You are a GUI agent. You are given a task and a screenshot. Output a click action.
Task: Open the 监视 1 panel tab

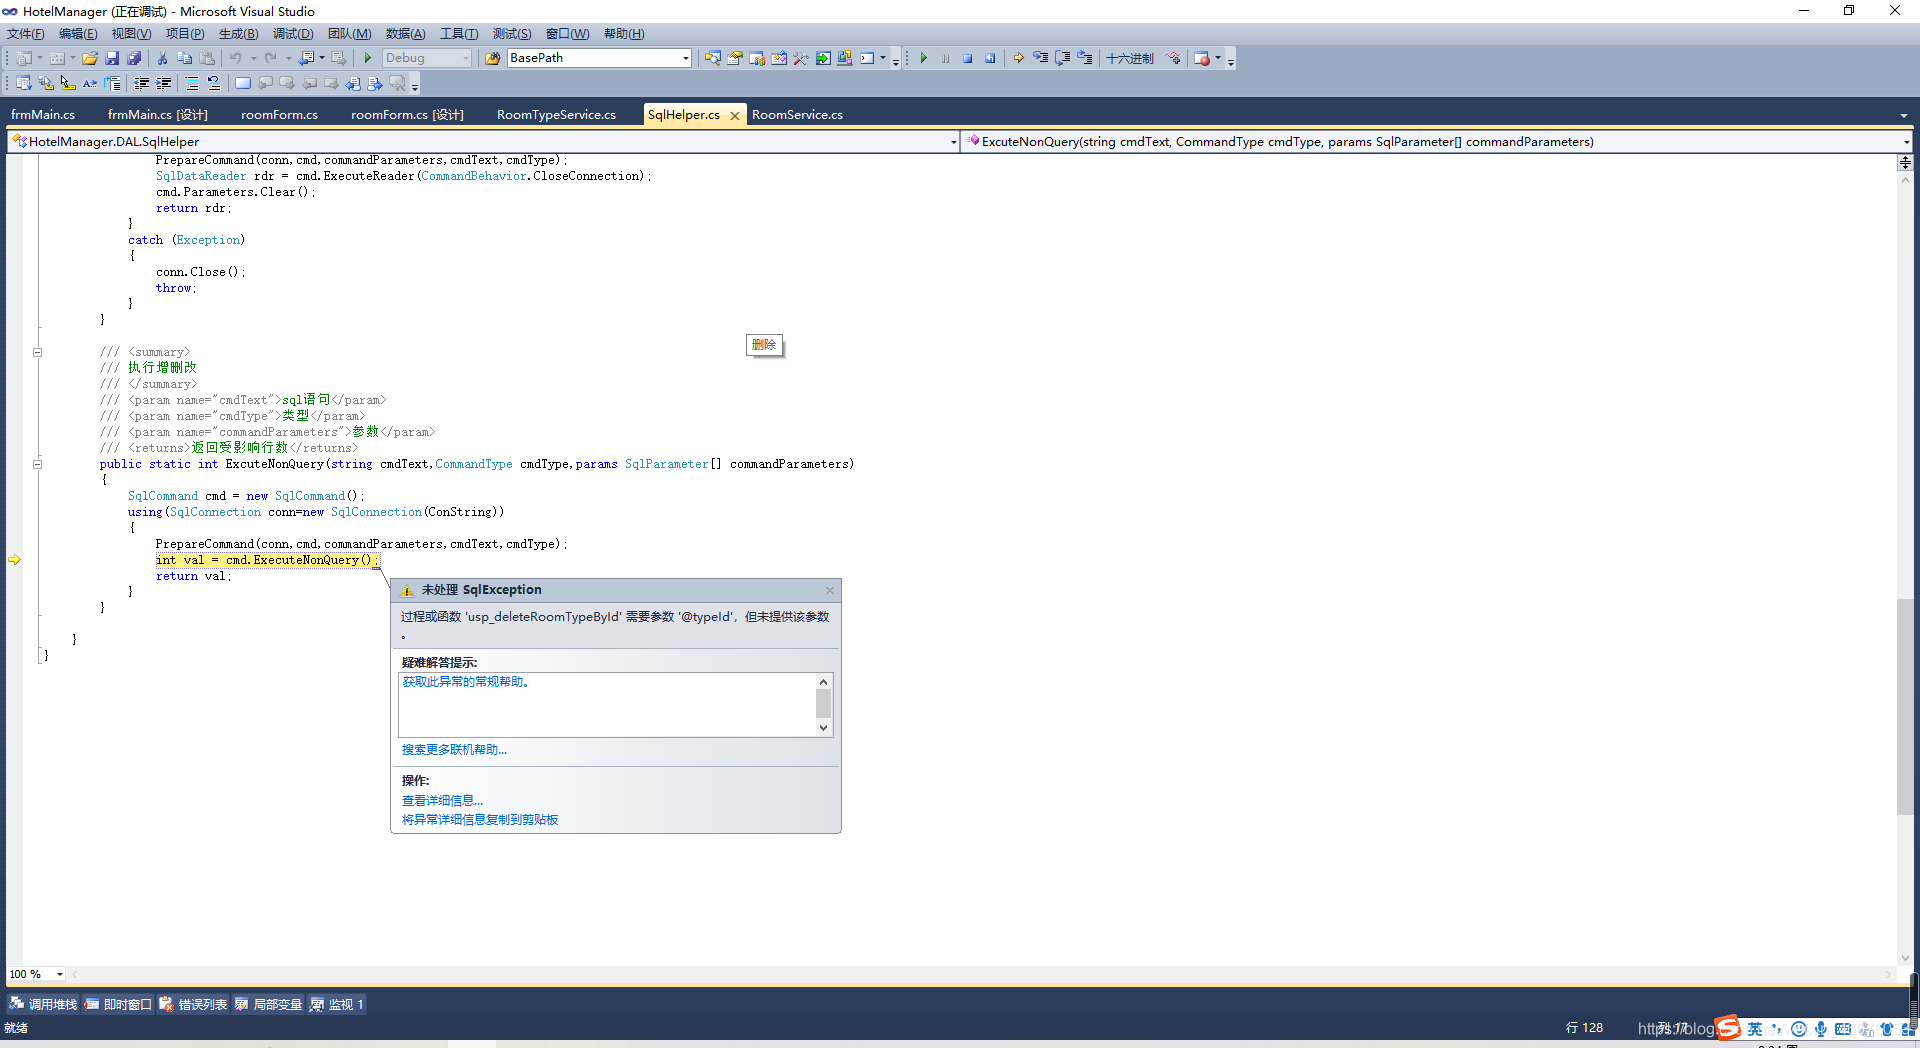(337, 1004)
